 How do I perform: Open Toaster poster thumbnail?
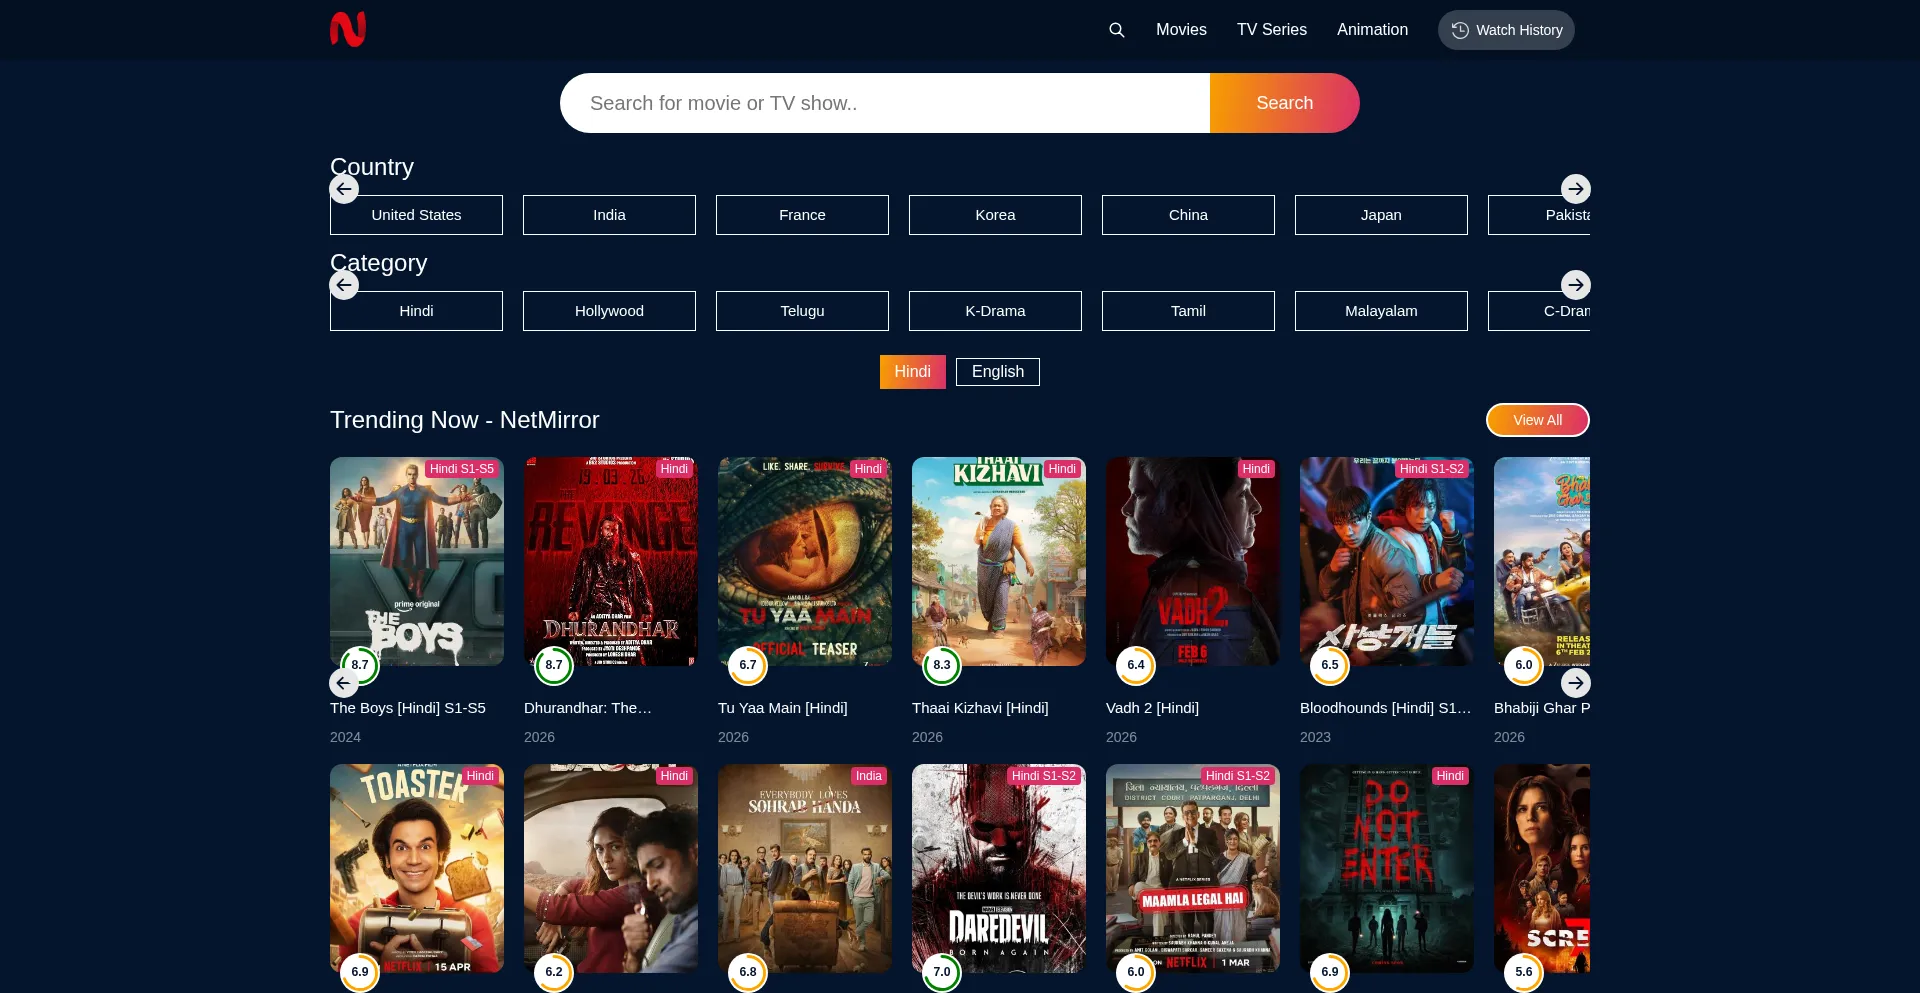417,869
